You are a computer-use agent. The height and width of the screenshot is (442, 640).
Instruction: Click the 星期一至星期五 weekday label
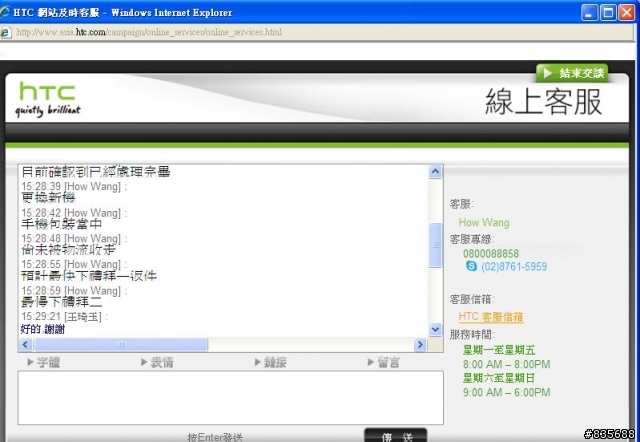(499, 350)
